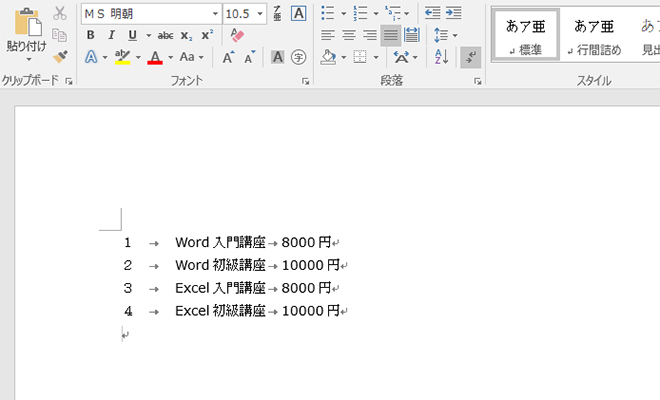This screenshot has width=660, height=400.
Task: Click the Line and Paragraph Spacing icon
Action: pos(441,35)
